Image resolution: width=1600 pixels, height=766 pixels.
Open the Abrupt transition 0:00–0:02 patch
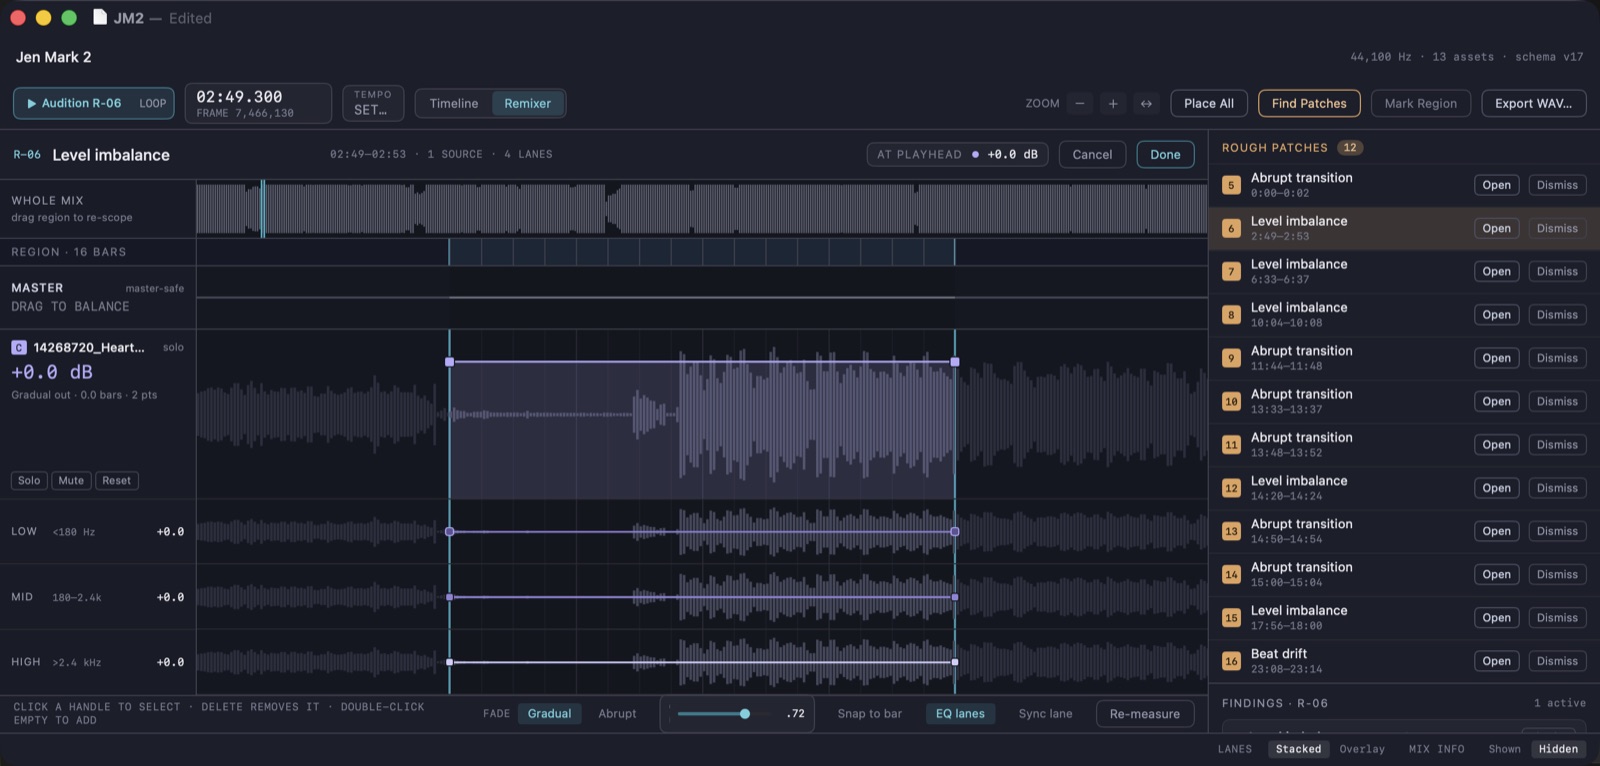(x=1496, y=185)
